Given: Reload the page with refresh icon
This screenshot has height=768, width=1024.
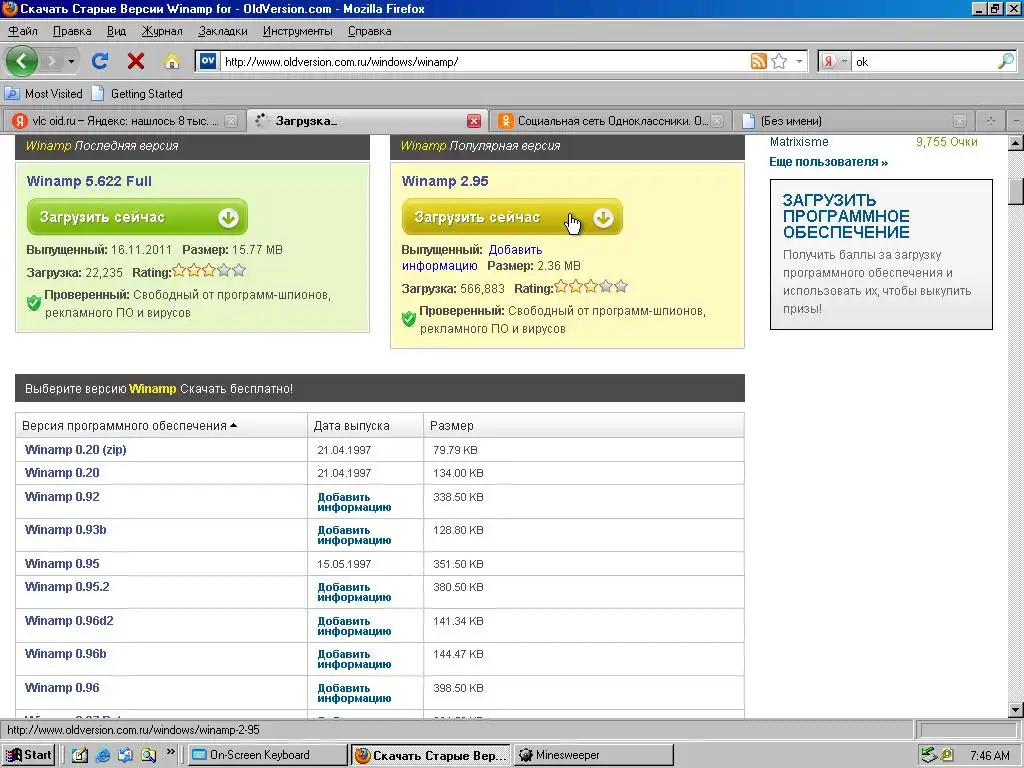Looking at the screenshot, I should coord(100,61).
